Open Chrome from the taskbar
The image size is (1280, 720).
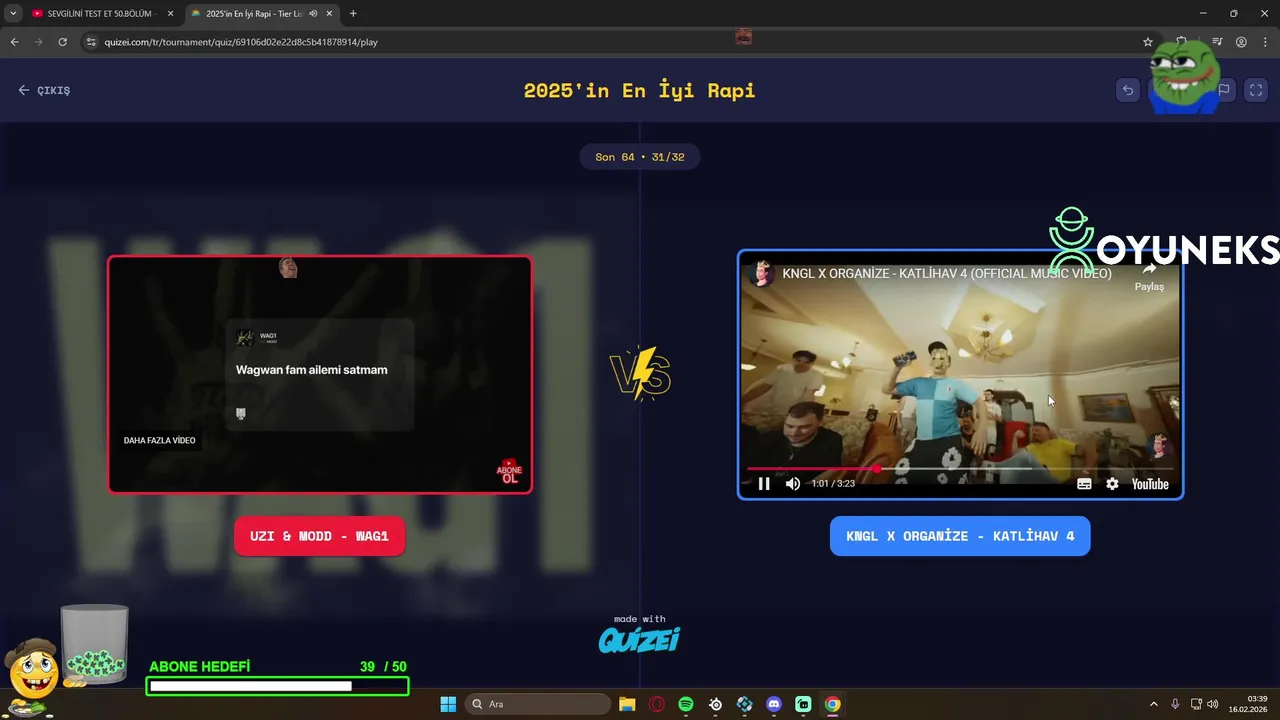pyautogui.click(x=832, y=704)
